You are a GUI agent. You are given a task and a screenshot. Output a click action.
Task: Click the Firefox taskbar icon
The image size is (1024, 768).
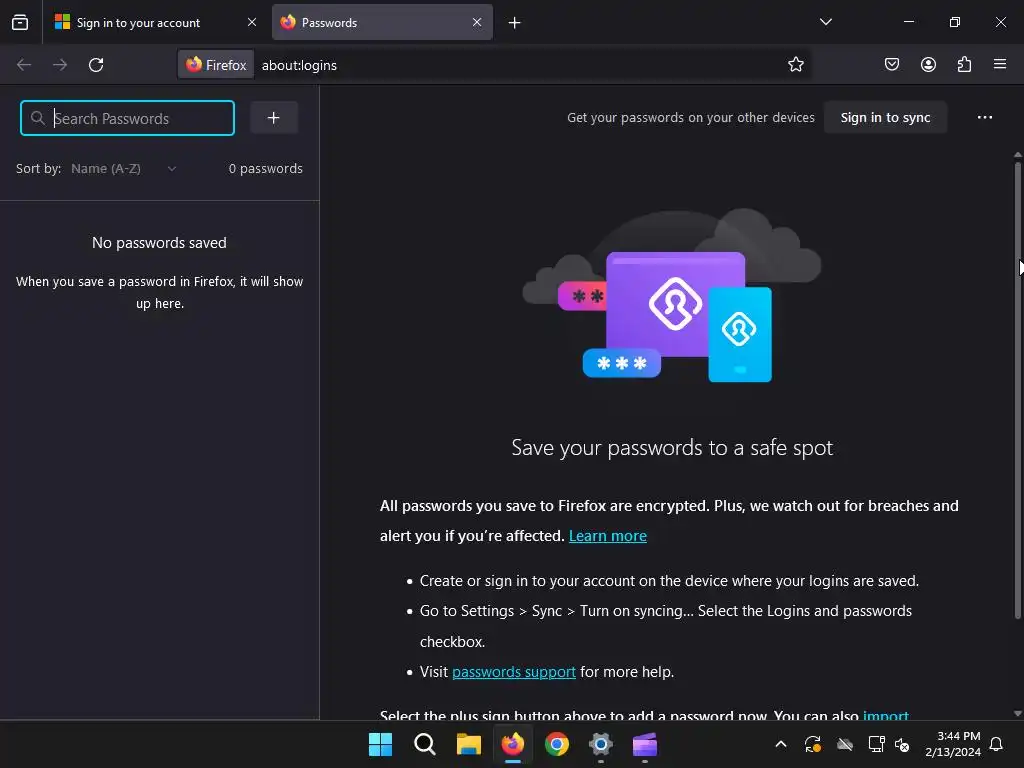coord(513,744)
